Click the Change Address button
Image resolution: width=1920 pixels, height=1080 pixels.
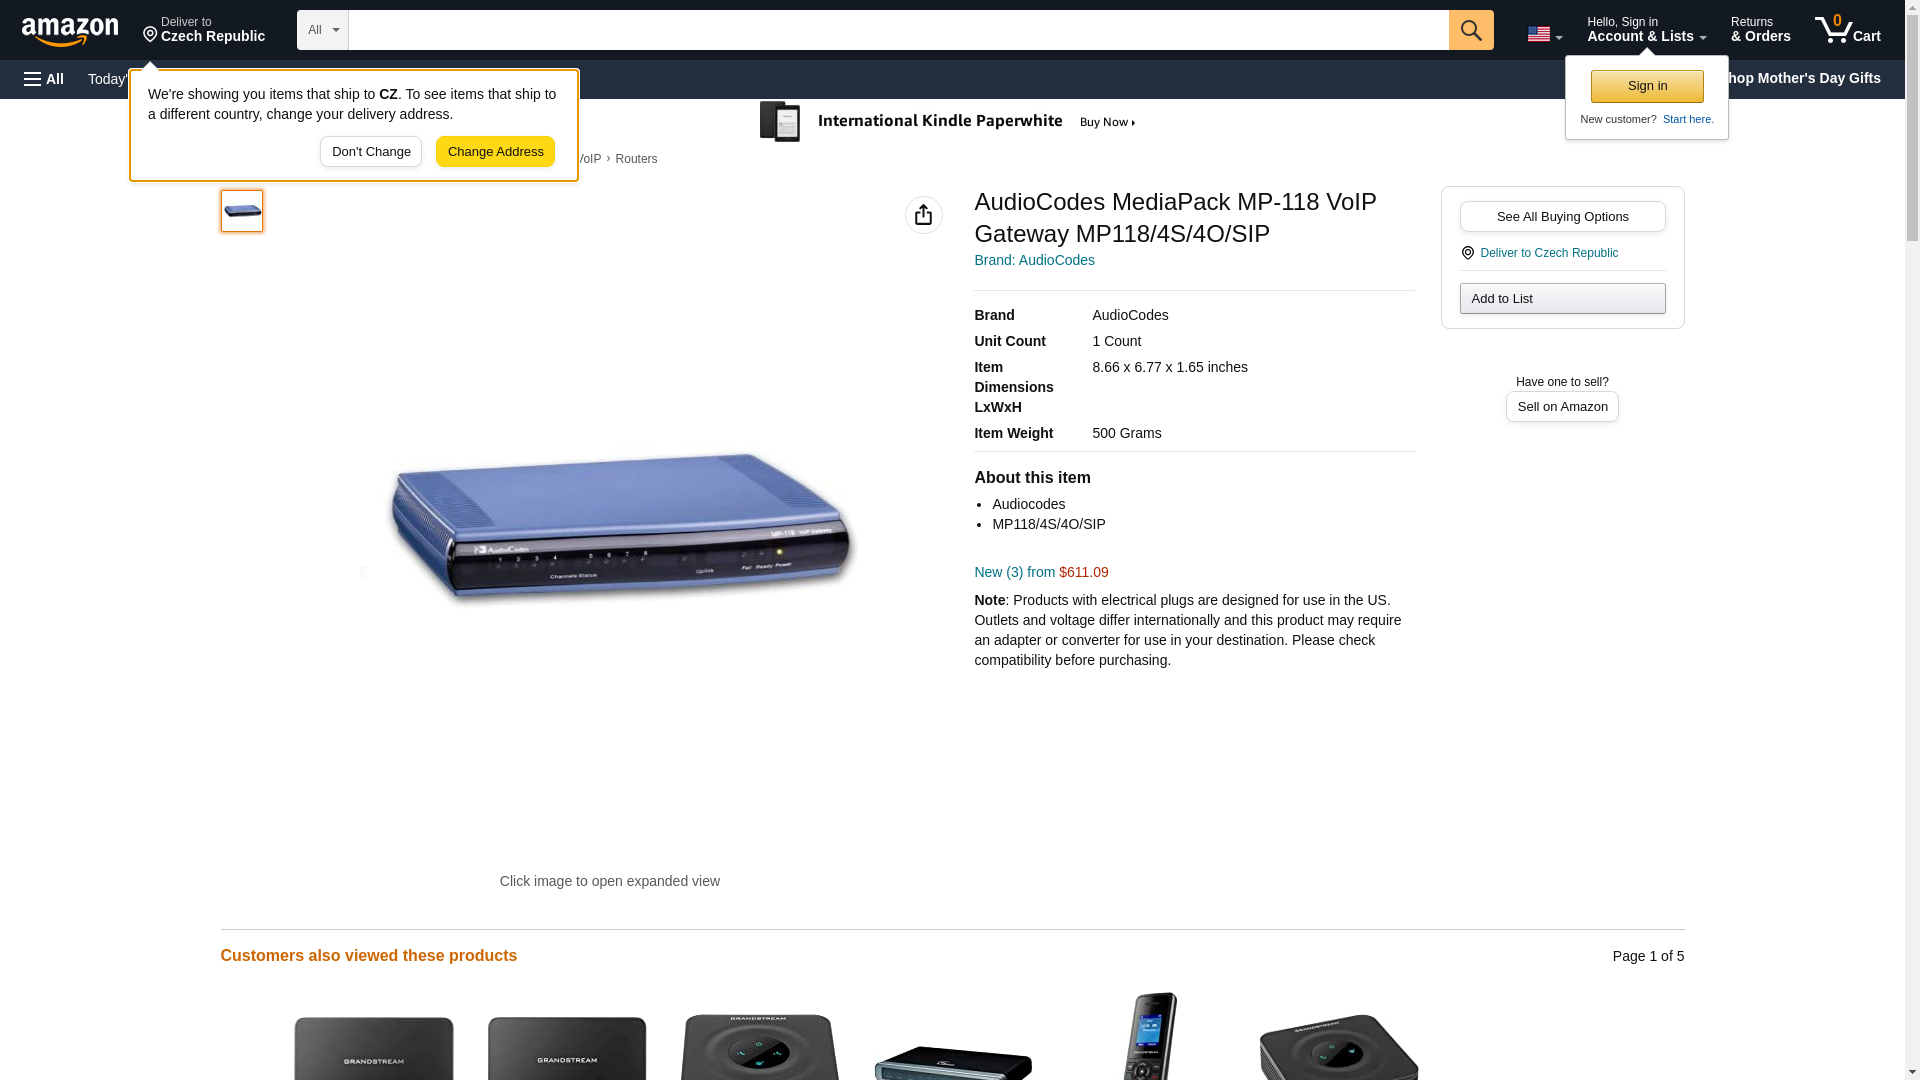click(495, 152)
